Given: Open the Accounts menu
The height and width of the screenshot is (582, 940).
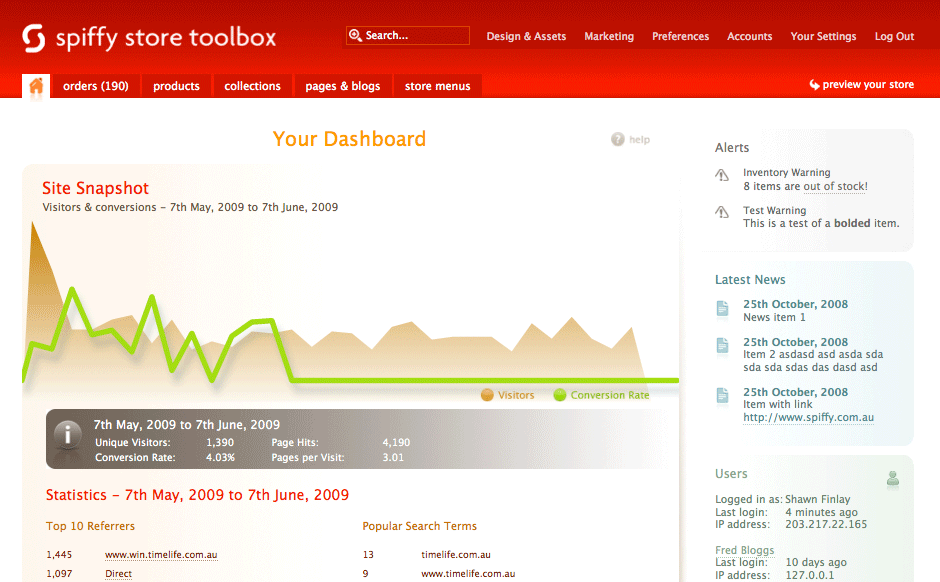Looking at the screenshot, I should (749, 36).
